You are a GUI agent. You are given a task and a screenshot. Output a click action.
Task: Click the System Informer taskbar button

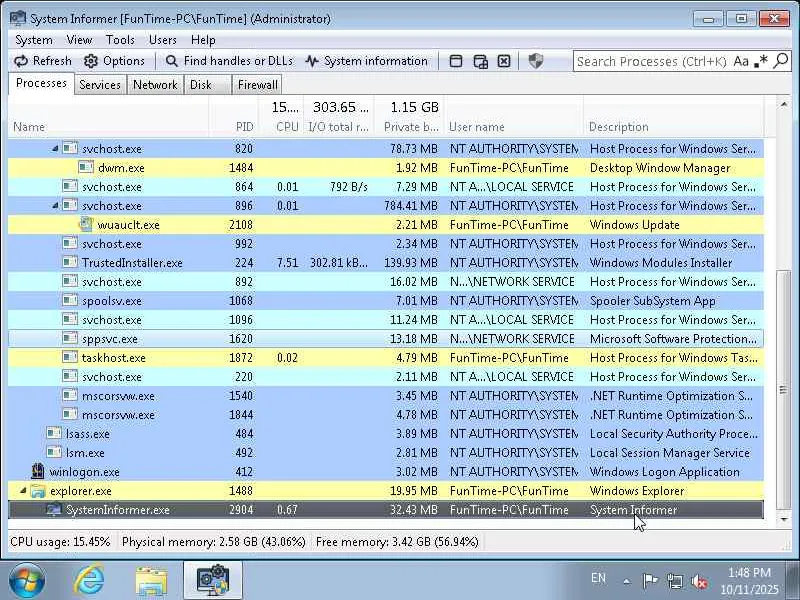click(213, 580)
